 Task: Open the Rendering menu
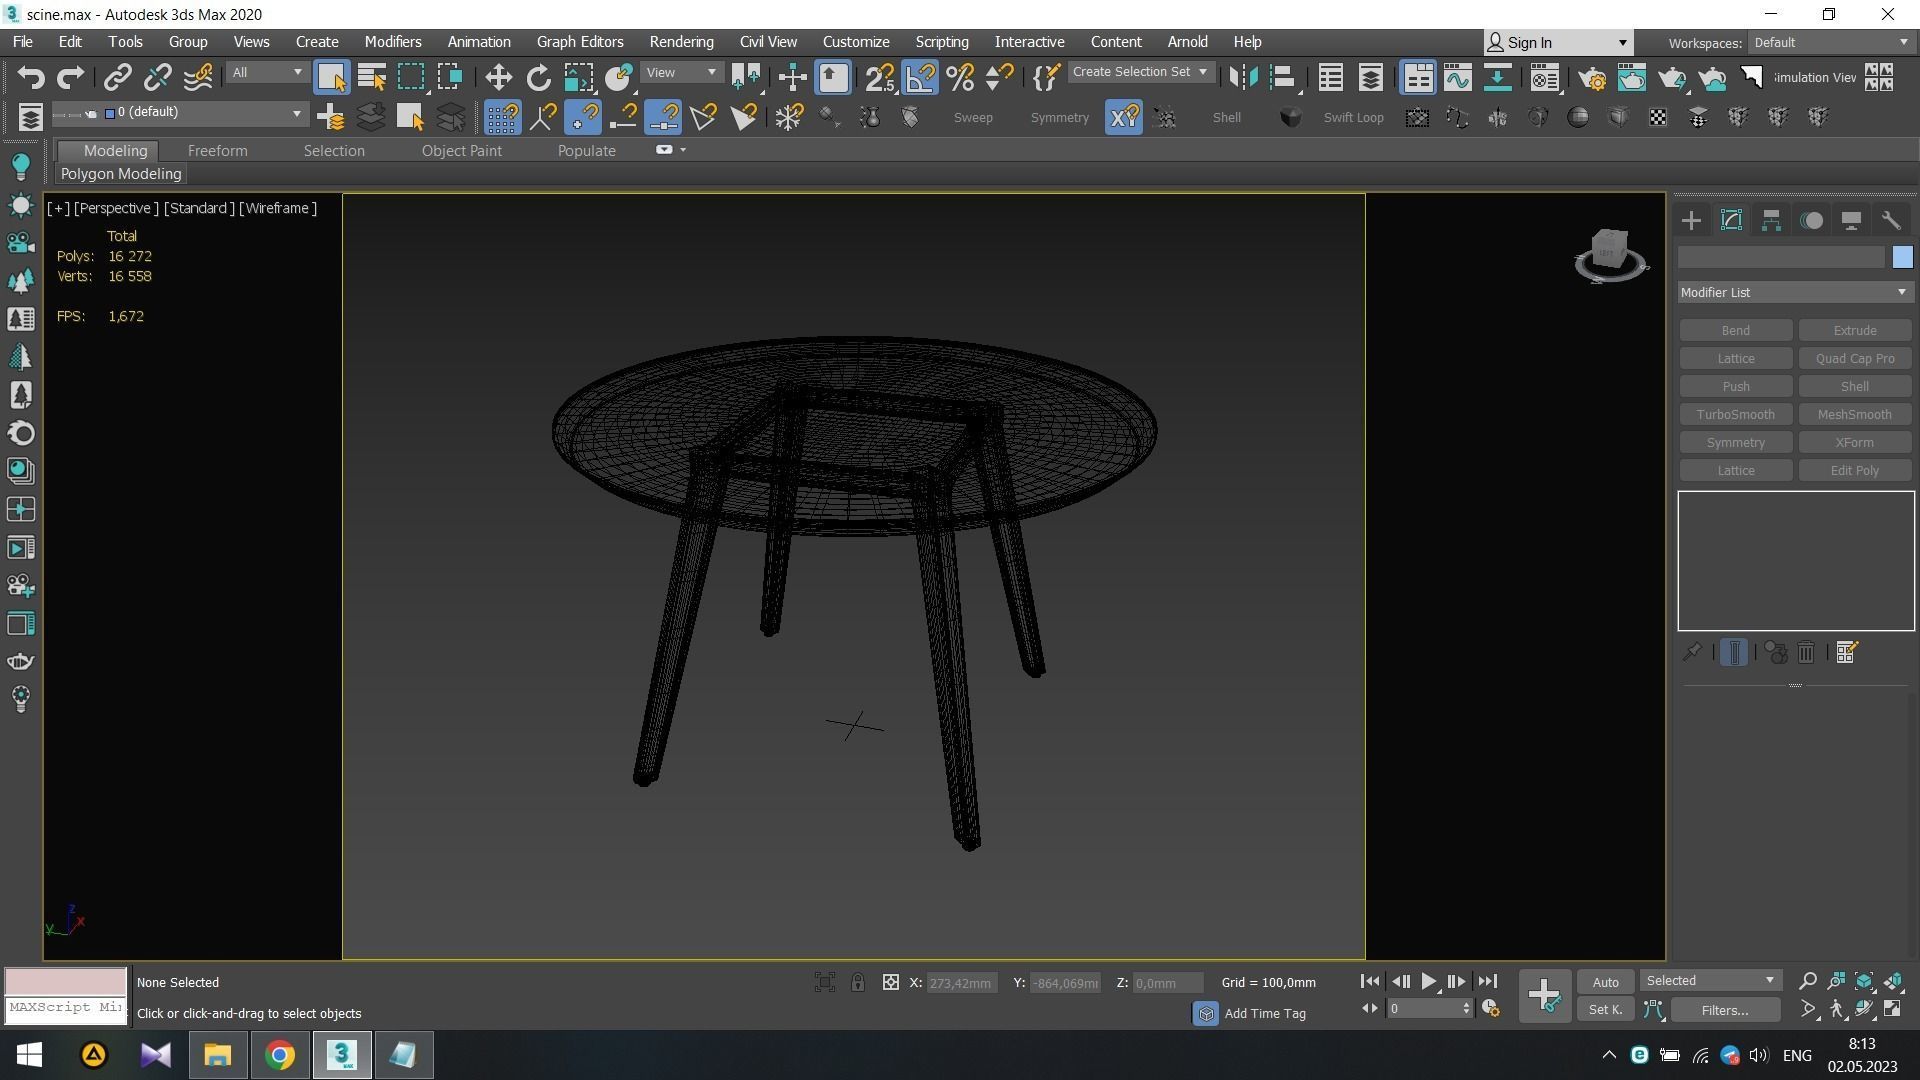coord(681,42)
